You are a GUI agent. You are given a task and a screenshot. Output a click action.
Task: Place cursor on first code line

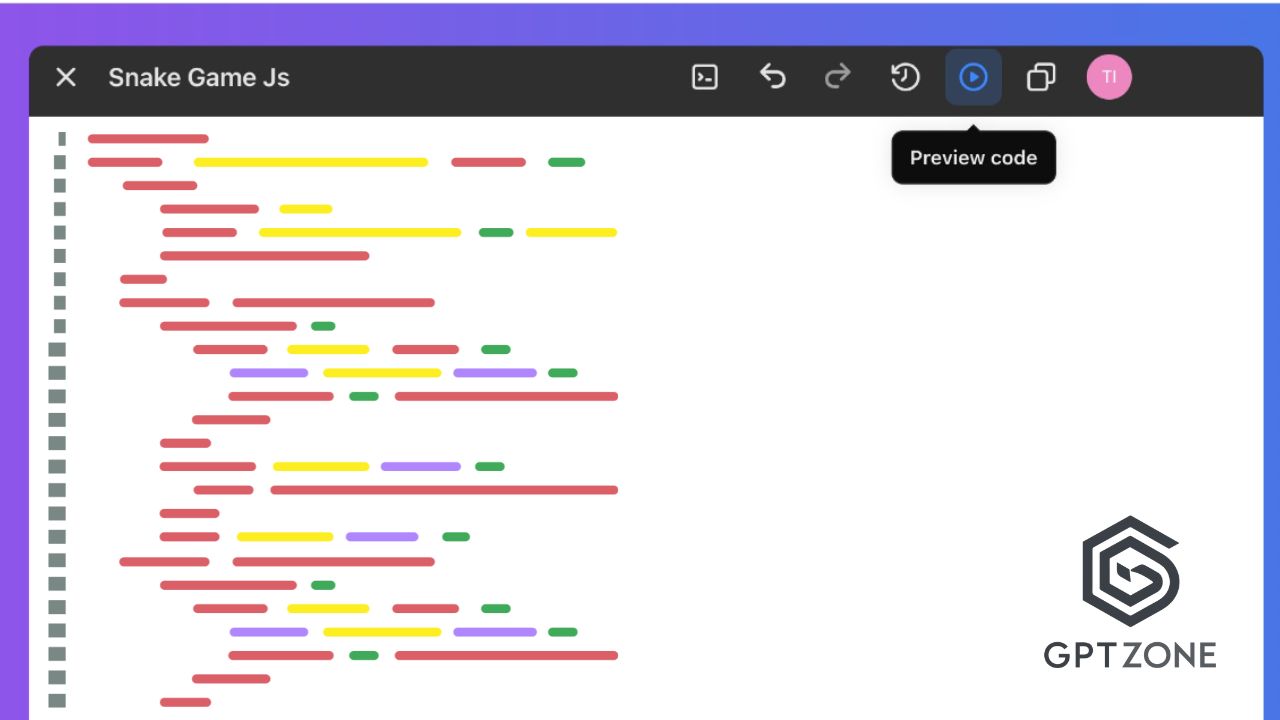click(x=148, y=139)
